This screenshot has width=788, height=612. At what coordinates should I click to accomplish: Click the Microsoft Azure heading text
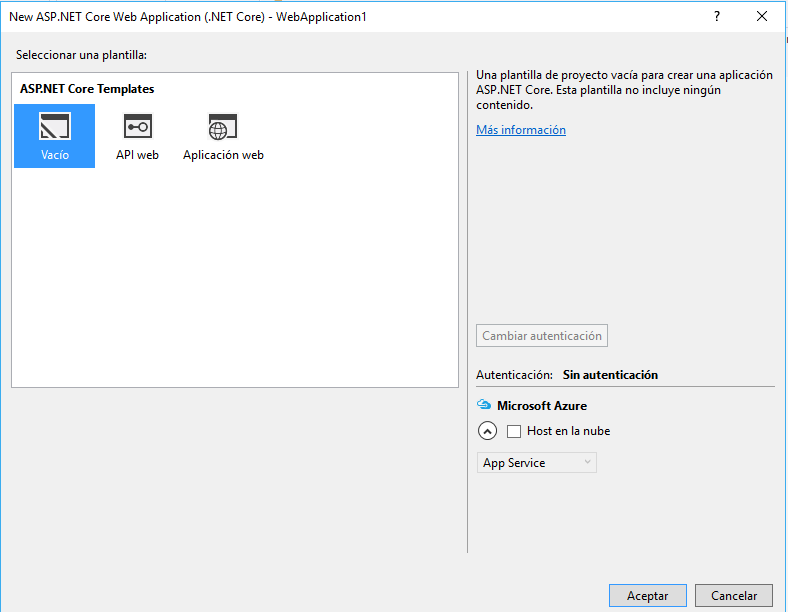tap(542, 405)
